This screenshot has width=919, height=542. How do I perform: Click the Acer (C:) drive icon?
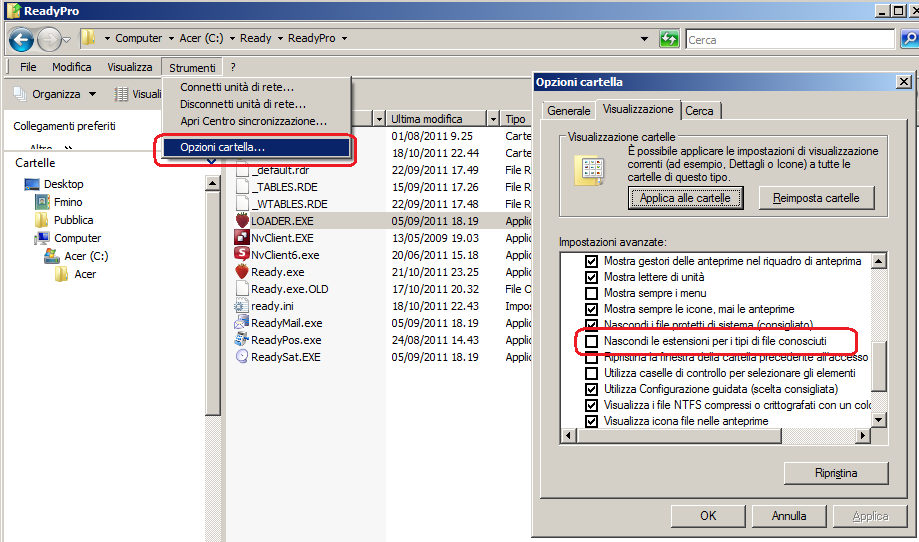[52, 256]
